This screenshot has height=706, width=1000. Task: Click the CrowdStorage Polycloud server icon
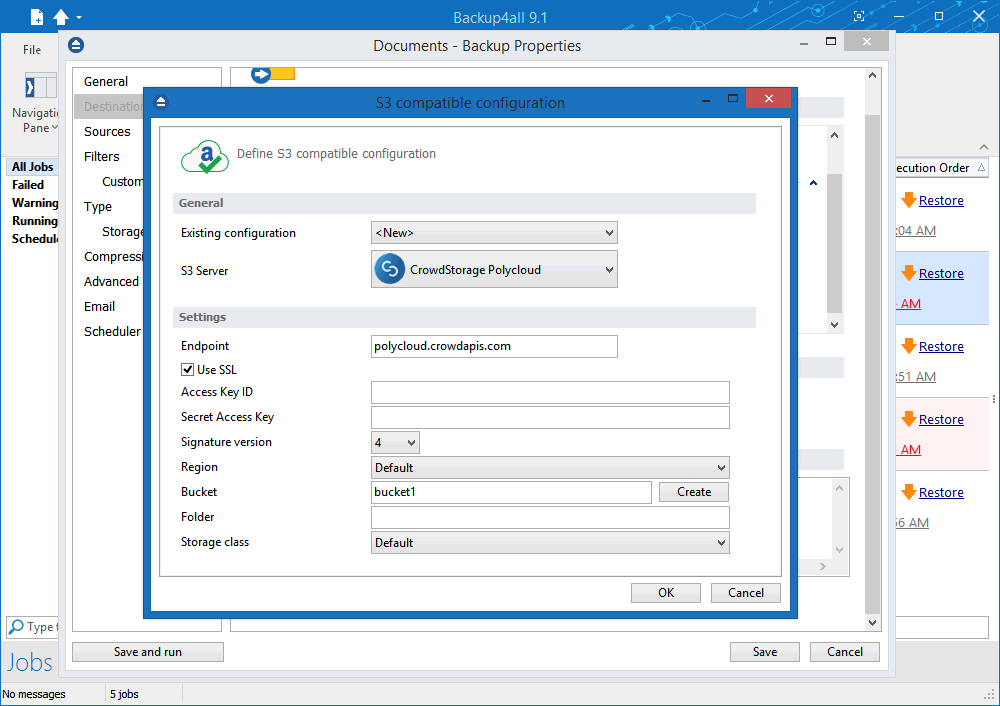click(x=390, y=269)
